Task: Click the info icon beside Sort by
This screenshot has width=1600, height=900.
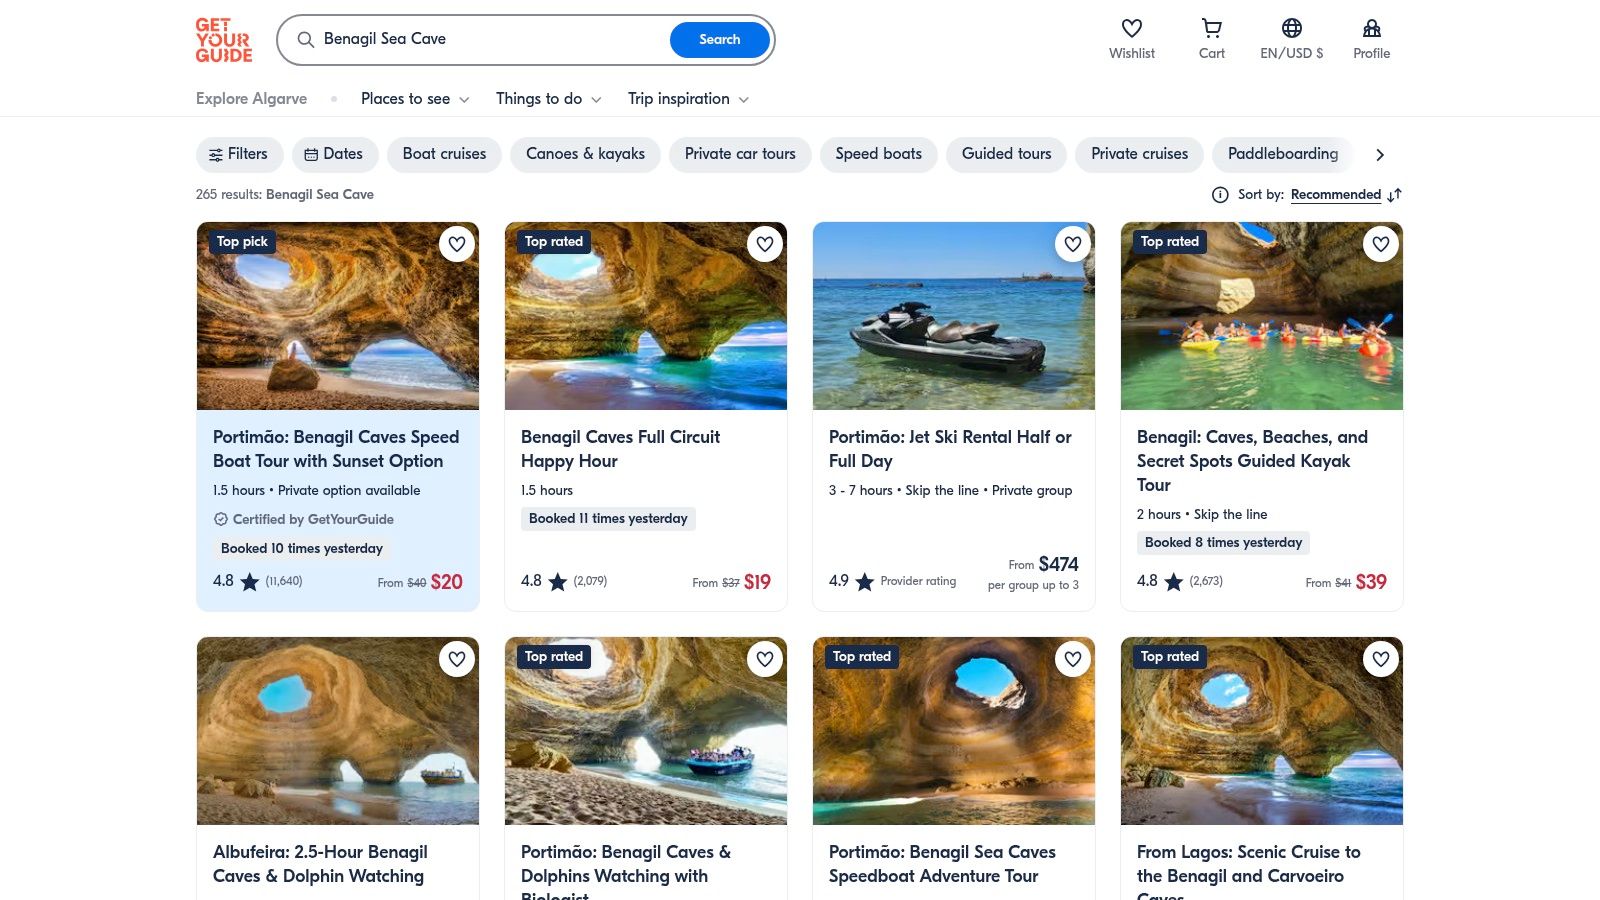Action: point(1220,195)
